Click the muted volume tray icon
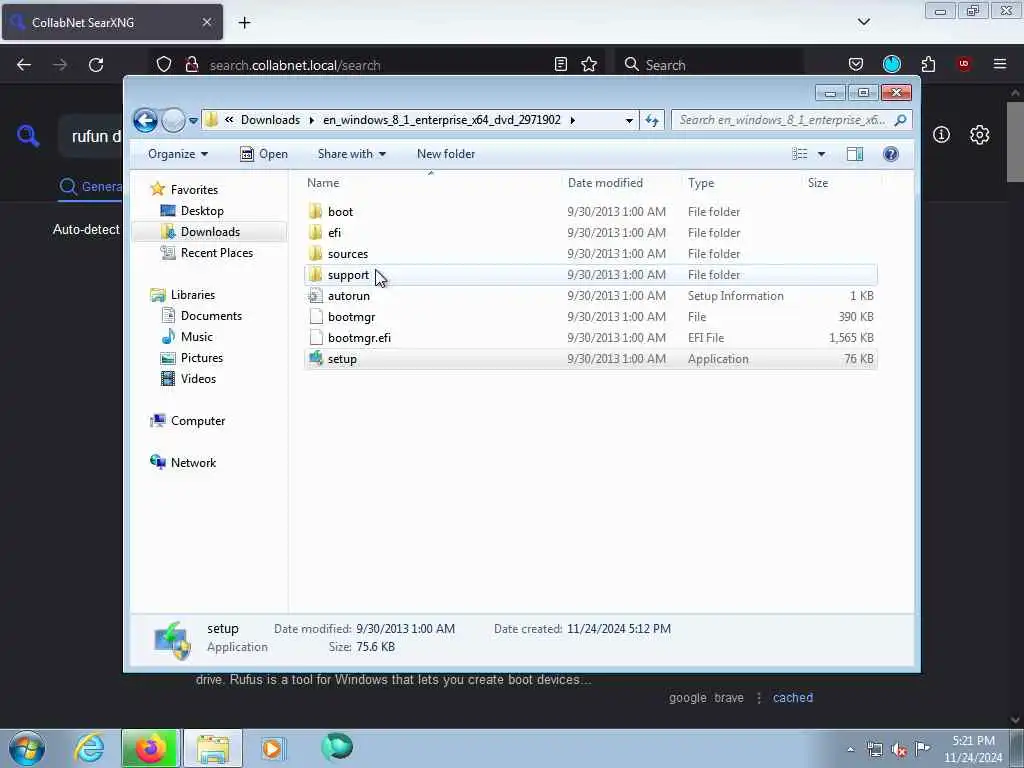This screenshot has width=1024, height=768. pyautogui.click(x=899, y=750)
